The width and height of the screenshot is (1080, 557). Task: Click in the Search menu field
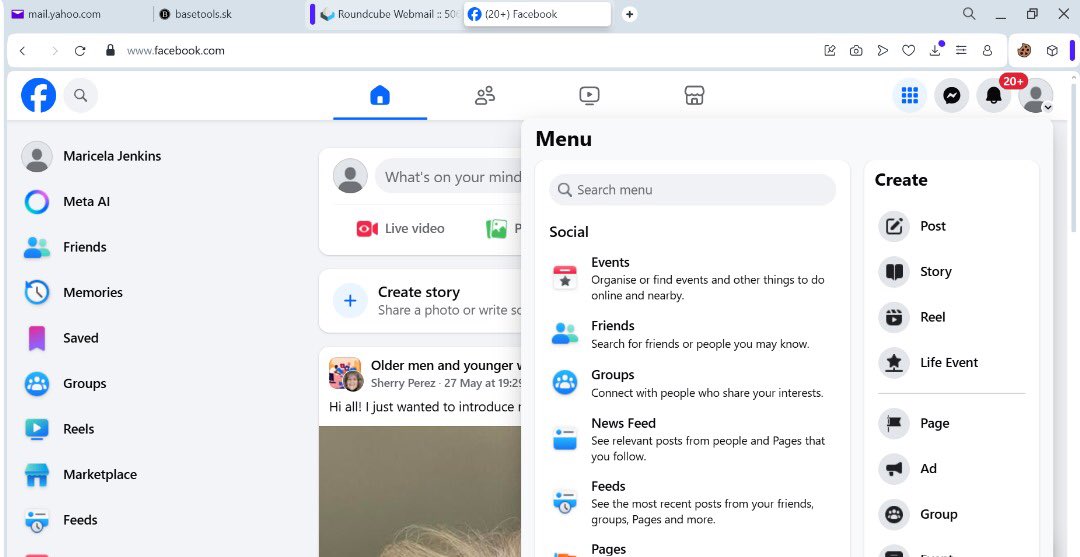click(x=692, y=189)
